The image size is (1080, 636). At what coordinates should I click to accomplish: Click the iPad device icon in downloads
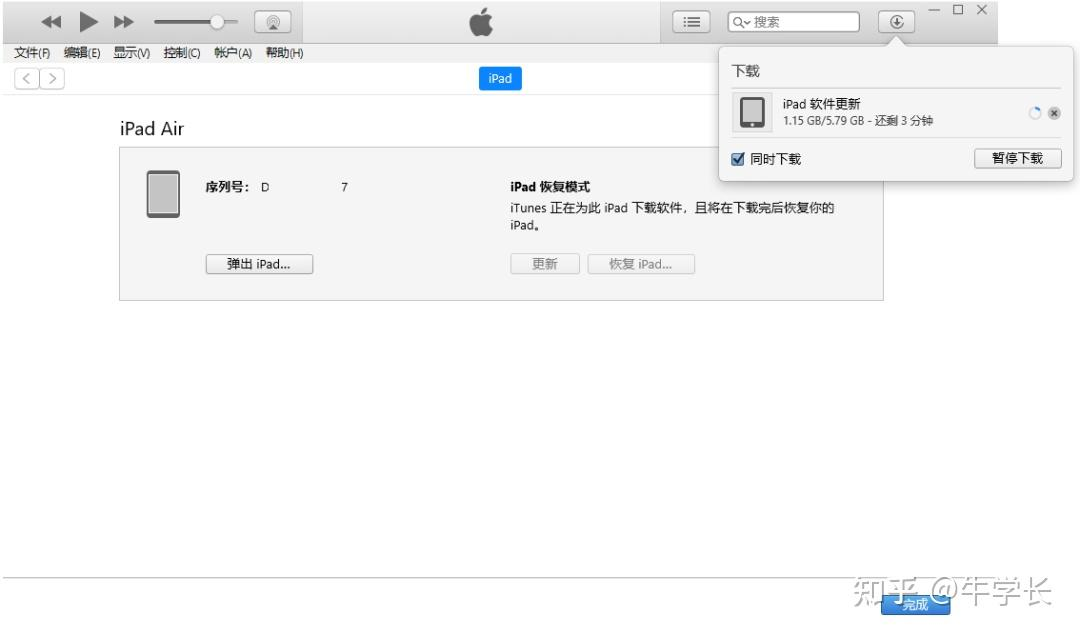[x=752, y=112]
